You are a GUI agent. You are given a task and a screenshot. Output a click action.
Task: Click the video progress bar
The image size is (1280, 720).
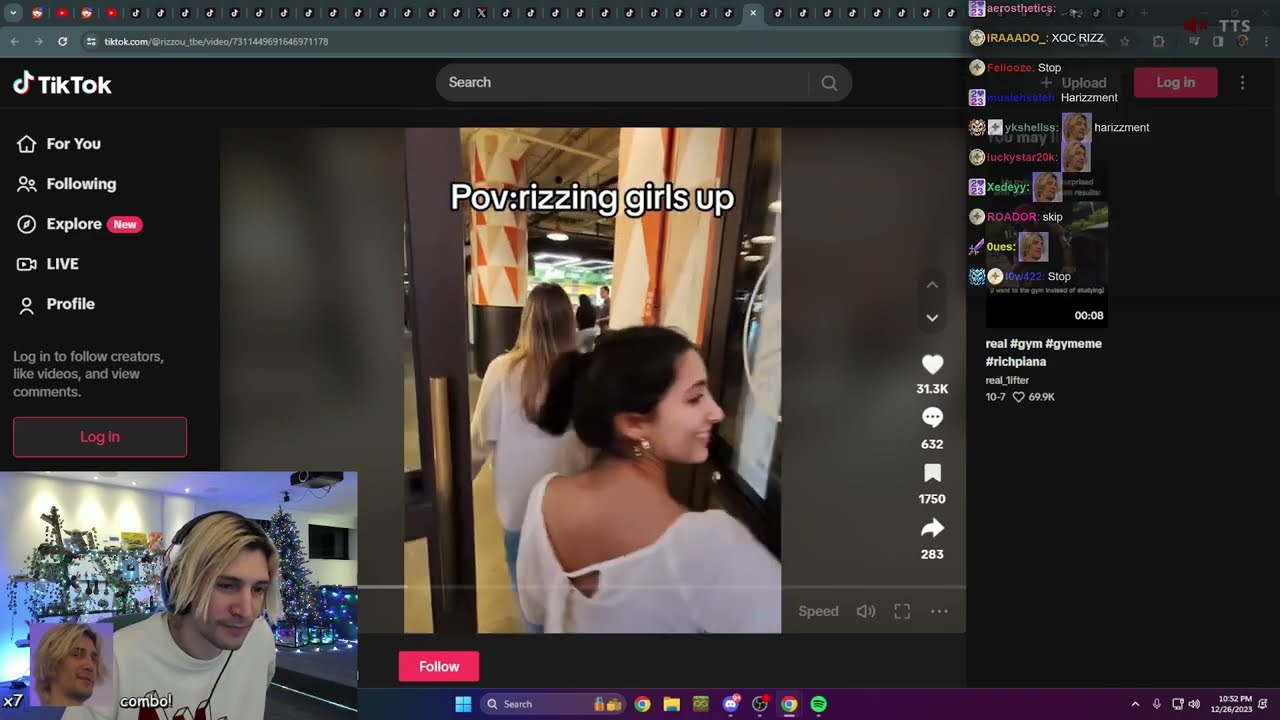point(662,587)
